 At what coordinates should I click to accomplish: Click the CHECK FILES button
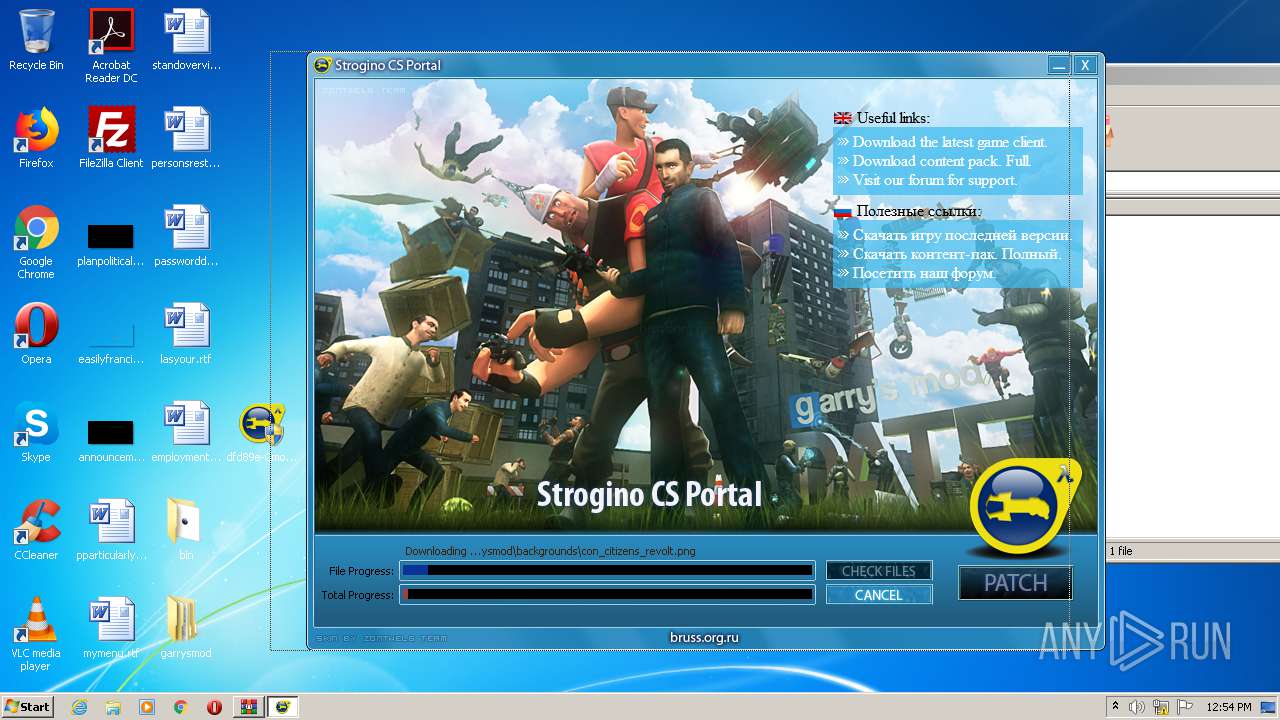click(879, 571)
